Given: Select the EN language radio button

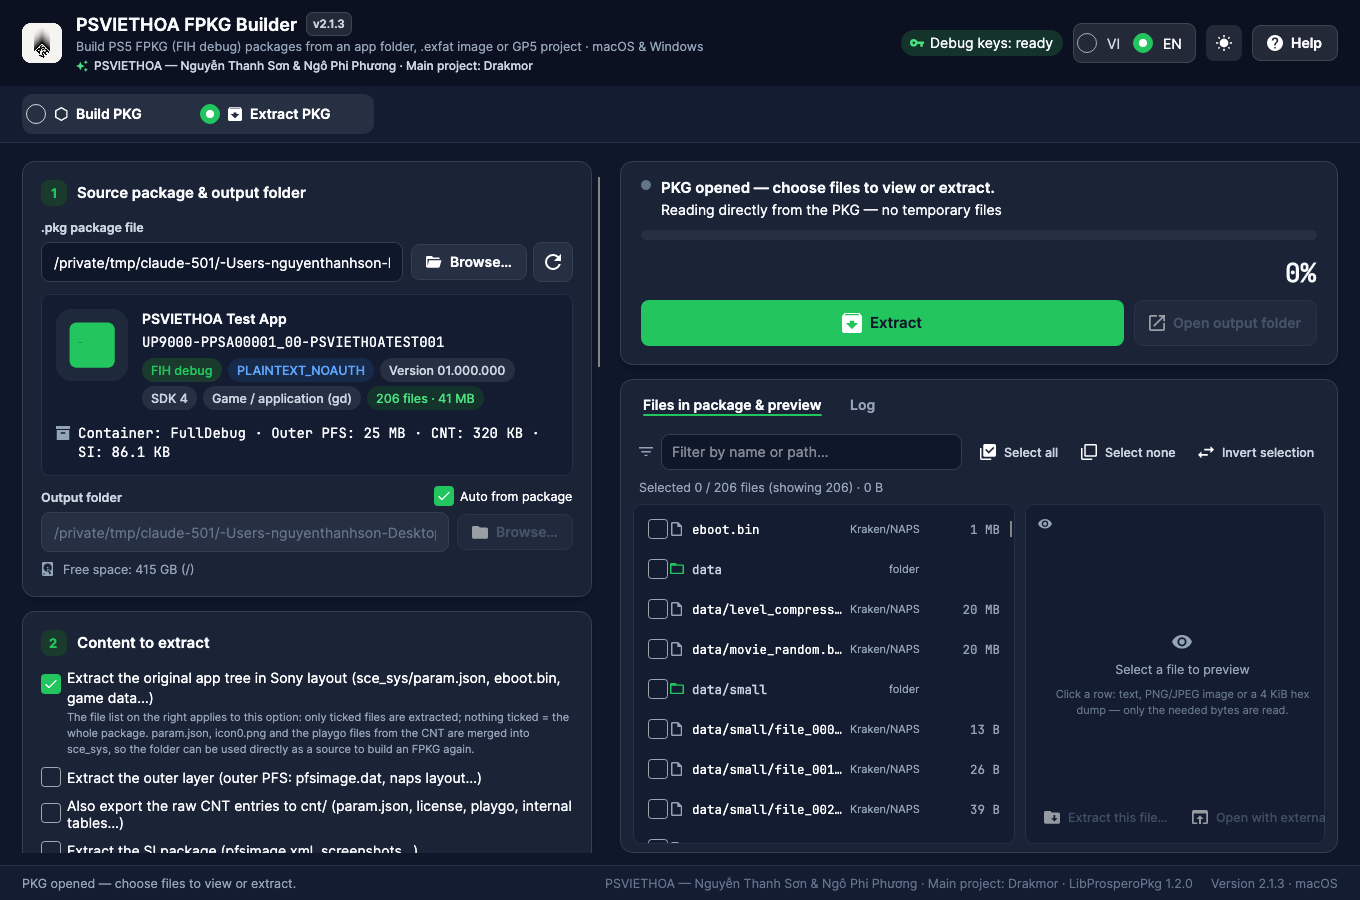Looking at the screenshot, I should click(x=1144, y=43).
